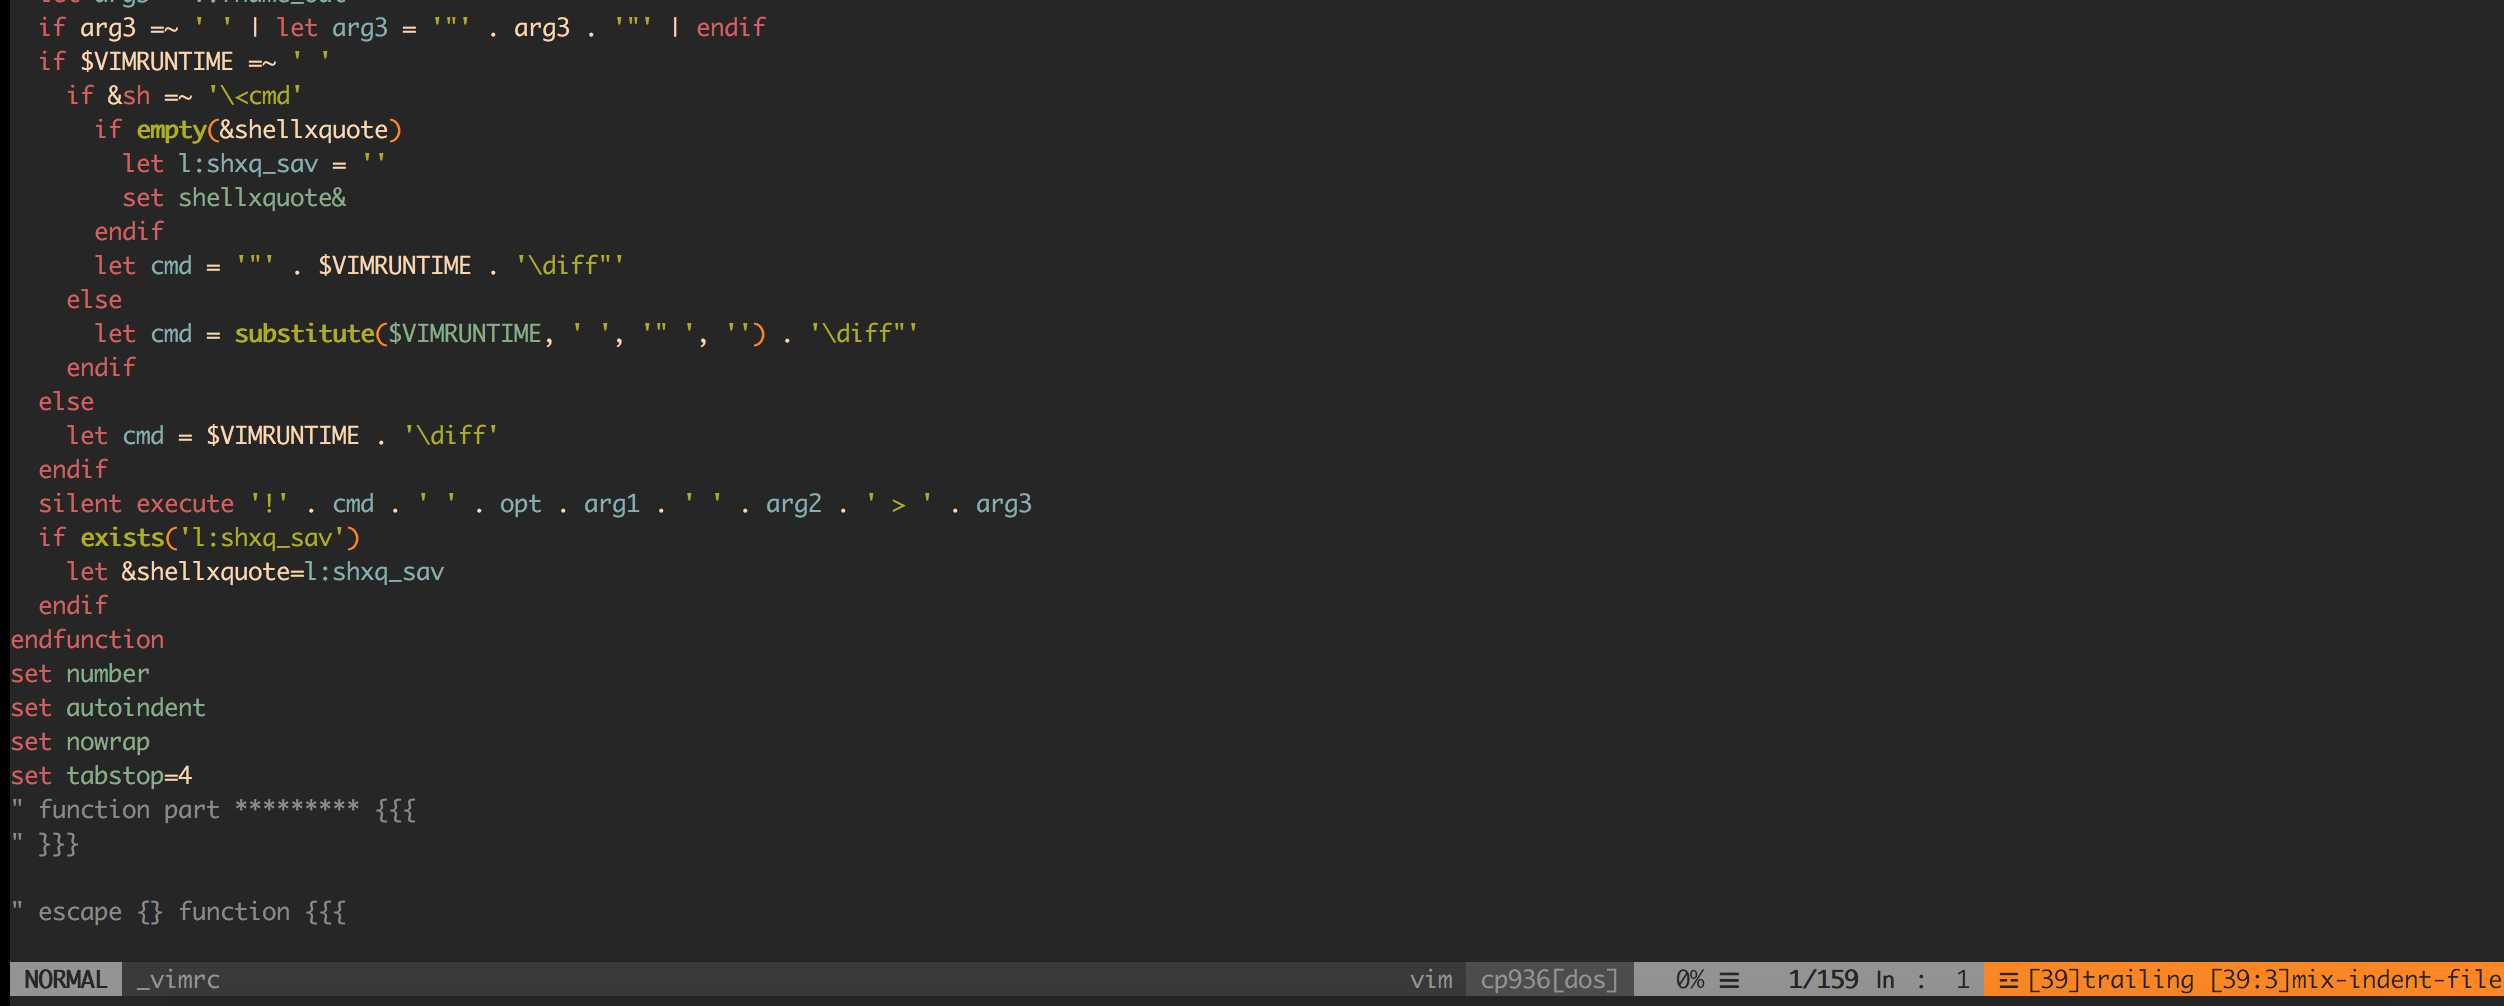Click the [39]trailing whitespace warning

2110,979
